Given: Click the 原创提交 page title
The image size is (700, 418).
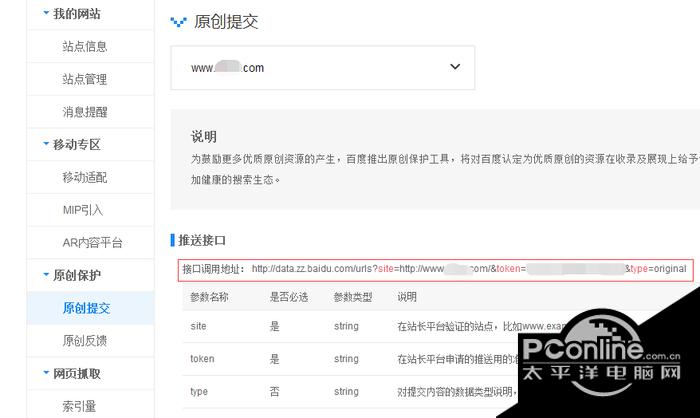Looking at the screenshot, I should click(x=226, y=21).
